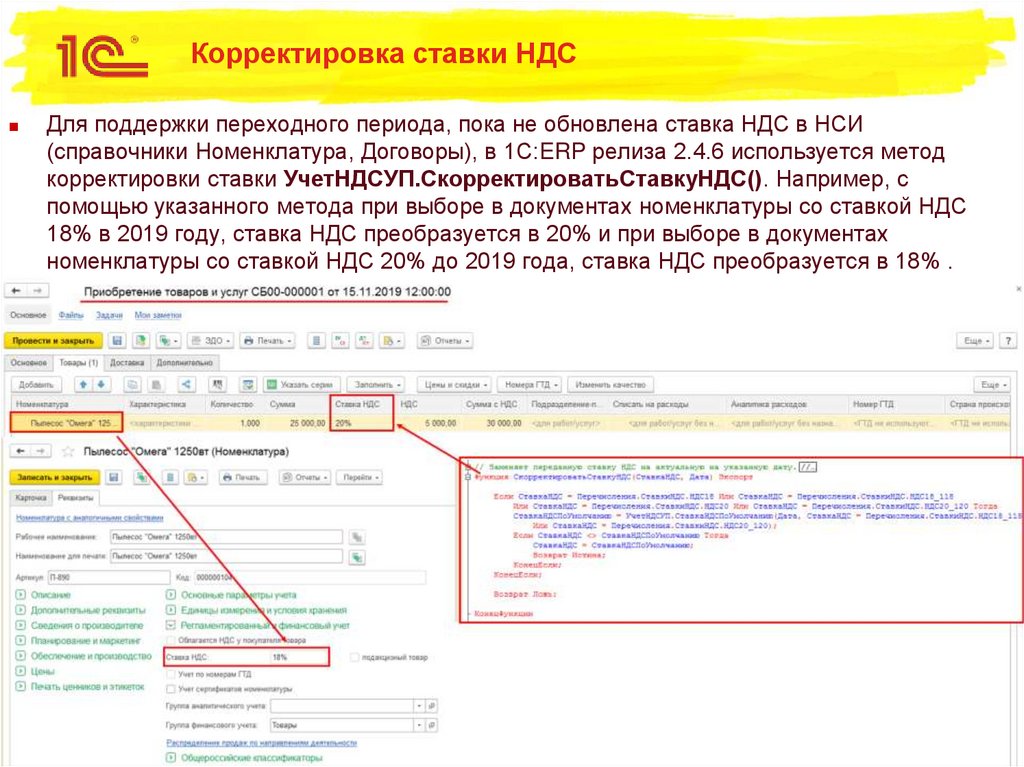
Task: Click the Записать и закрыть button
Action: 55,478
